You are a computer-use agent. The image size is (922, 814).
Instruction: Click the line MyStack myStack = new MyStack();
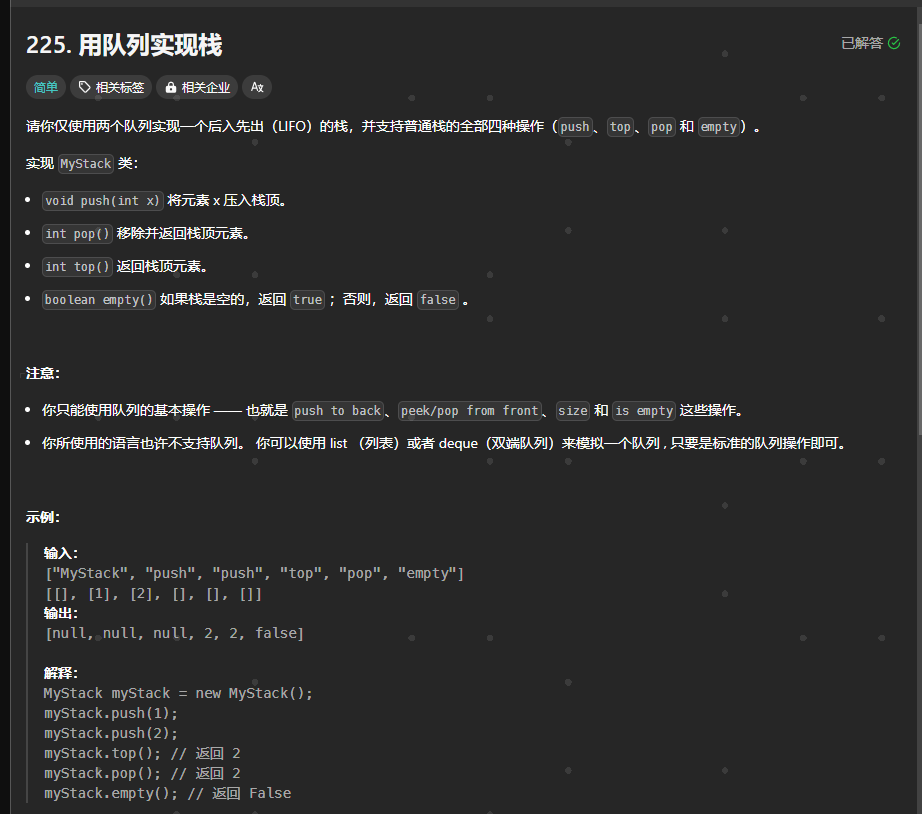178,693
